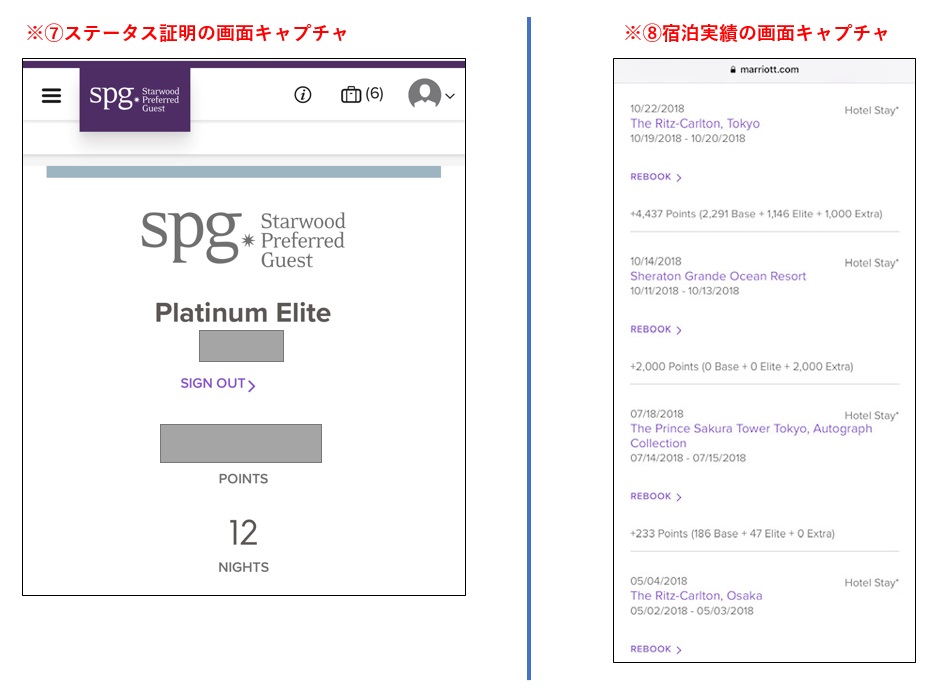Screen dimensions: 939x694
Task: Click stay dates 05/02/2018 - 05/03/2018
Action: tap(692, 611)
